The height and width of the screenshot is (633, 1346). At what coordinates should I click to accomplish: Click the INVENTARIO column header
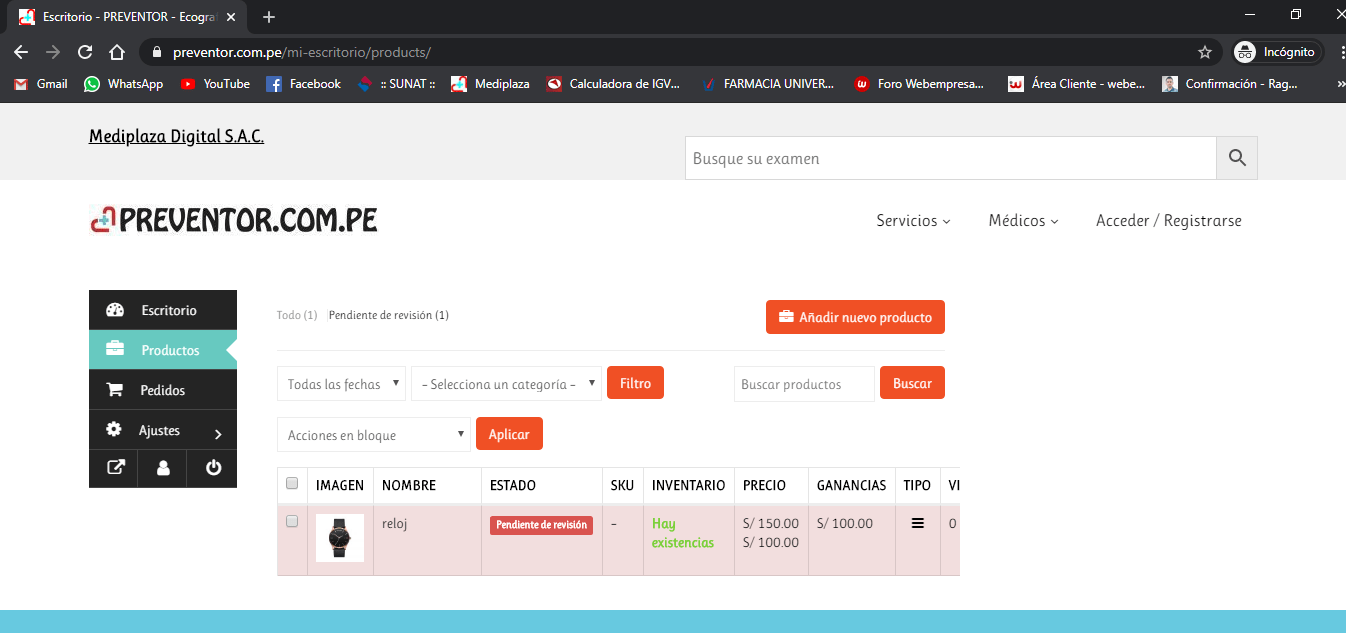tap(689, 485)
